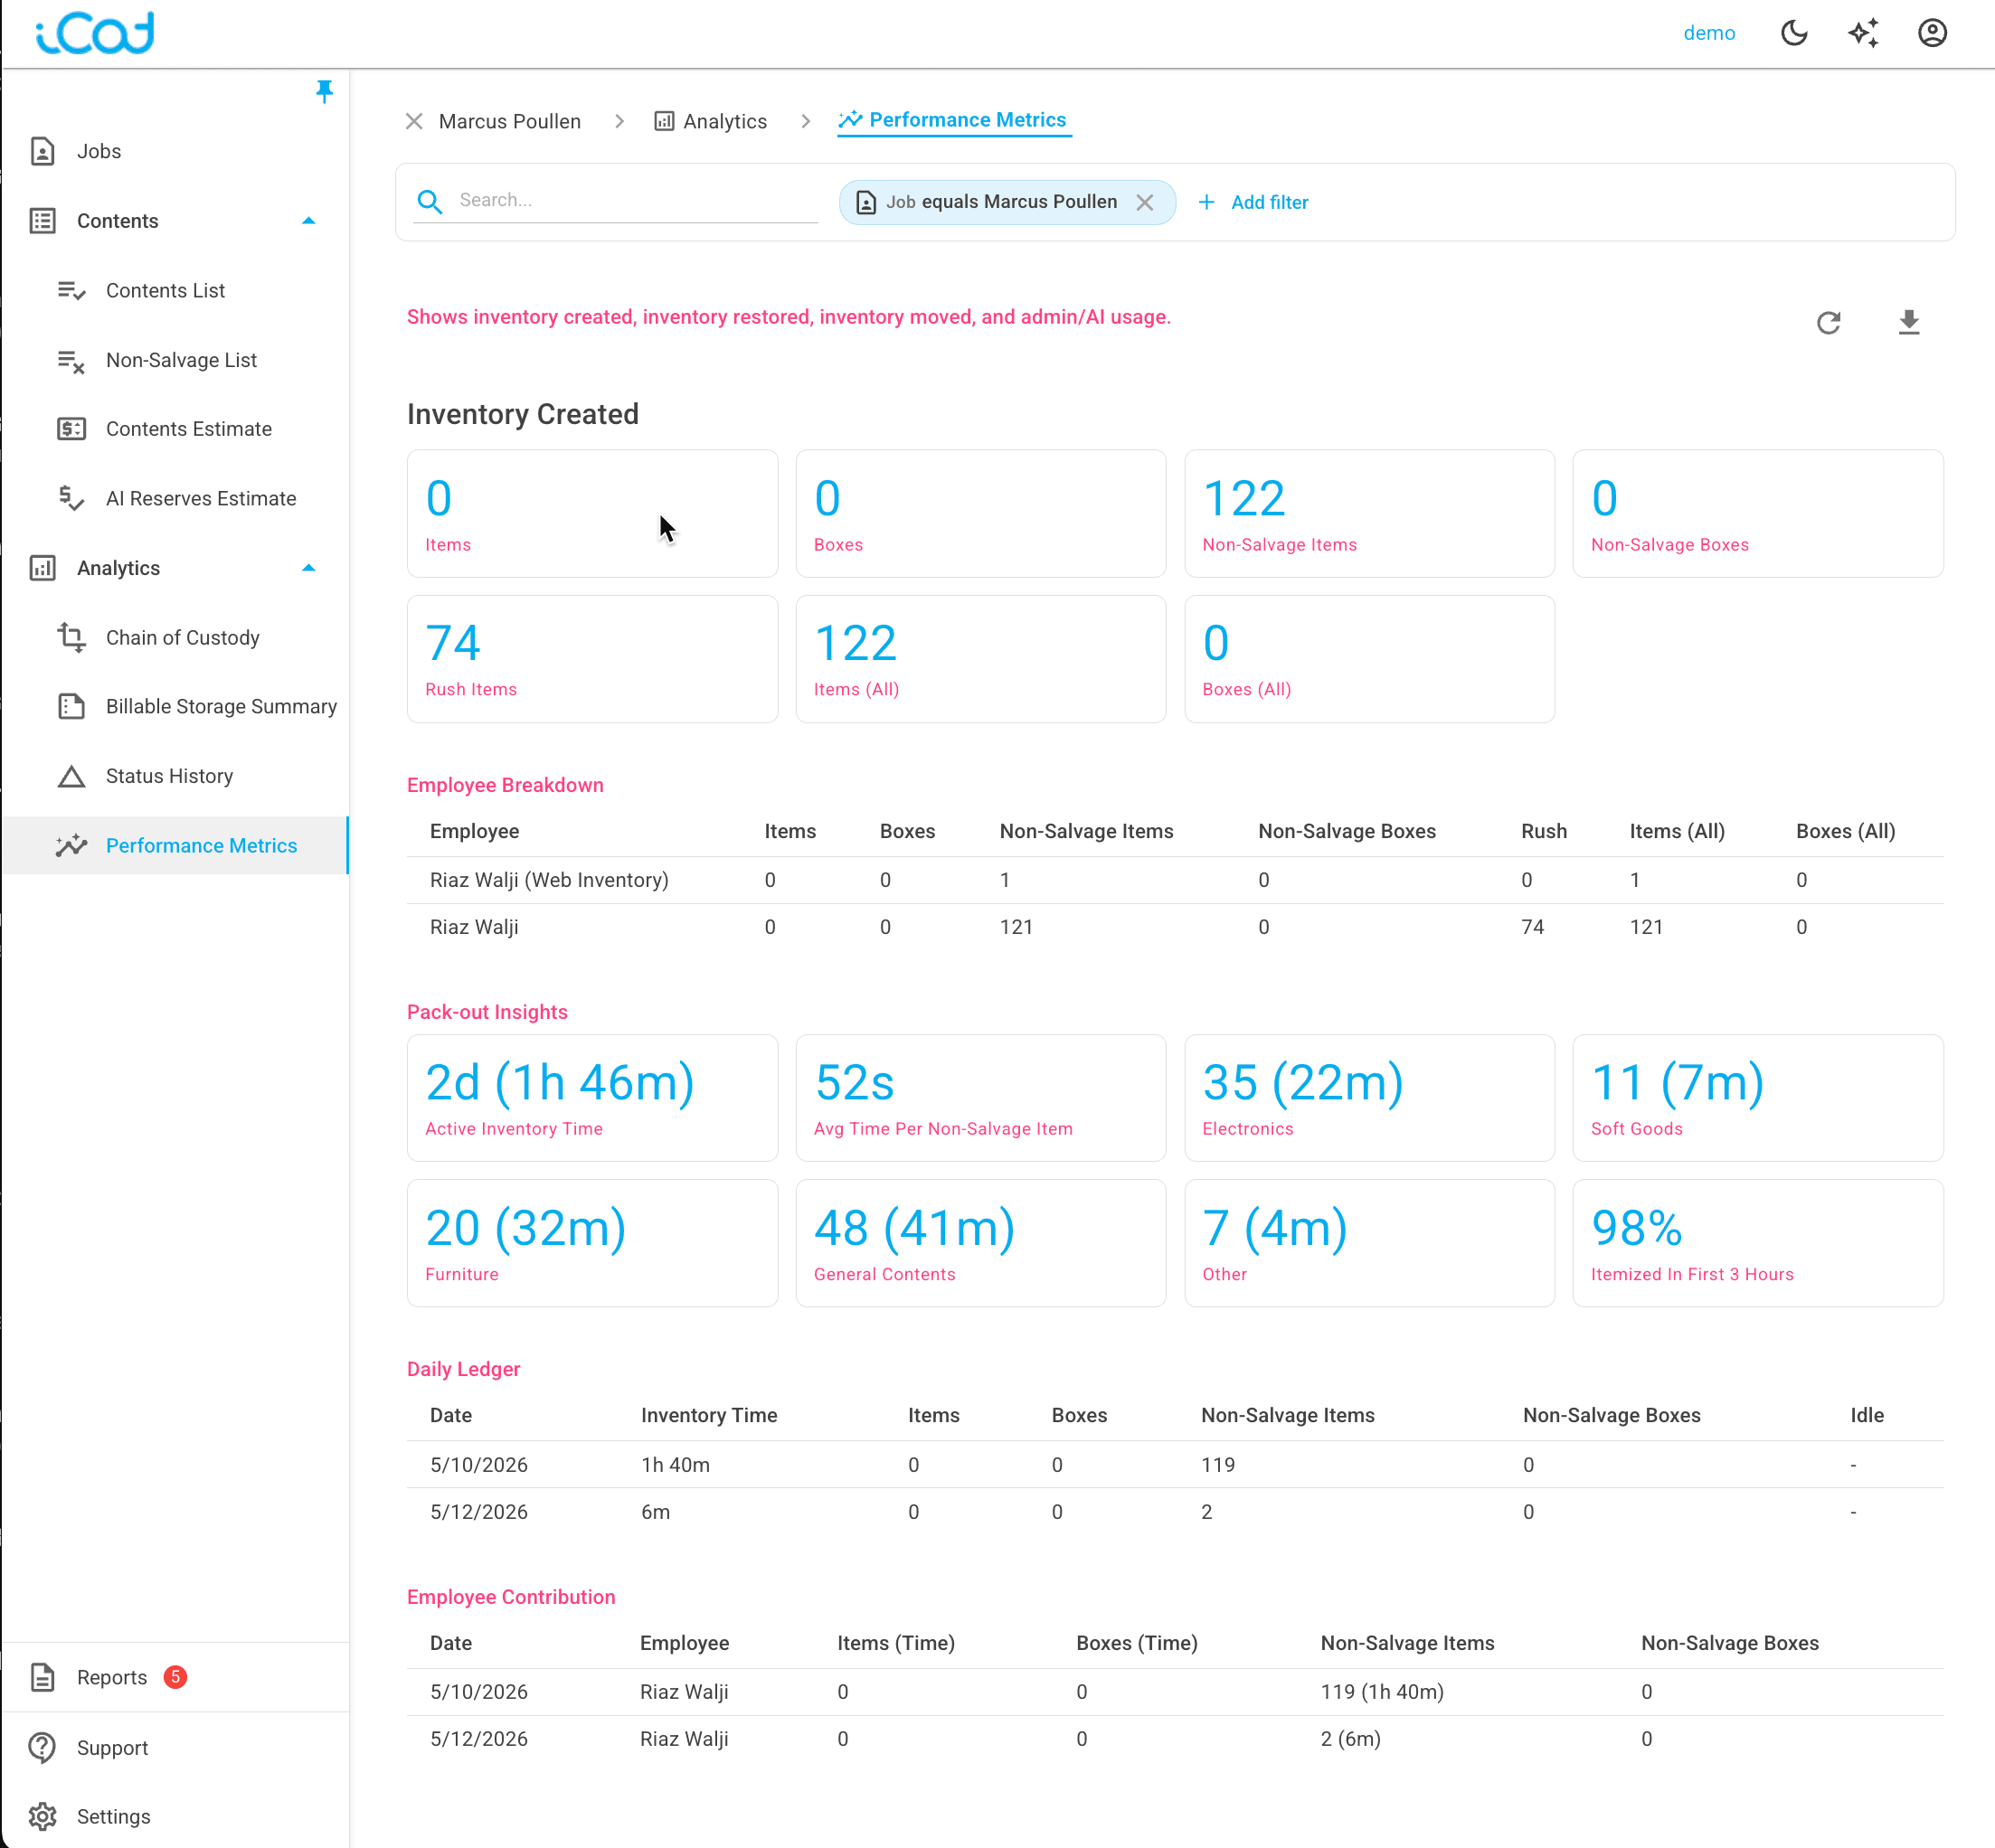Image resolution: width=1995 pixels, height=1848 pixels.
Task: Click the red Reports badge showing 5
Action: pyautogui.click(x=175, y=1676)
